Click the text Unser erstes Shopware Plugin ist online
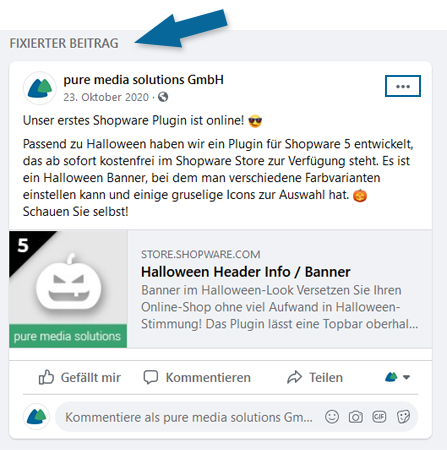The image size is (447, 450). [x=133, y=120]
